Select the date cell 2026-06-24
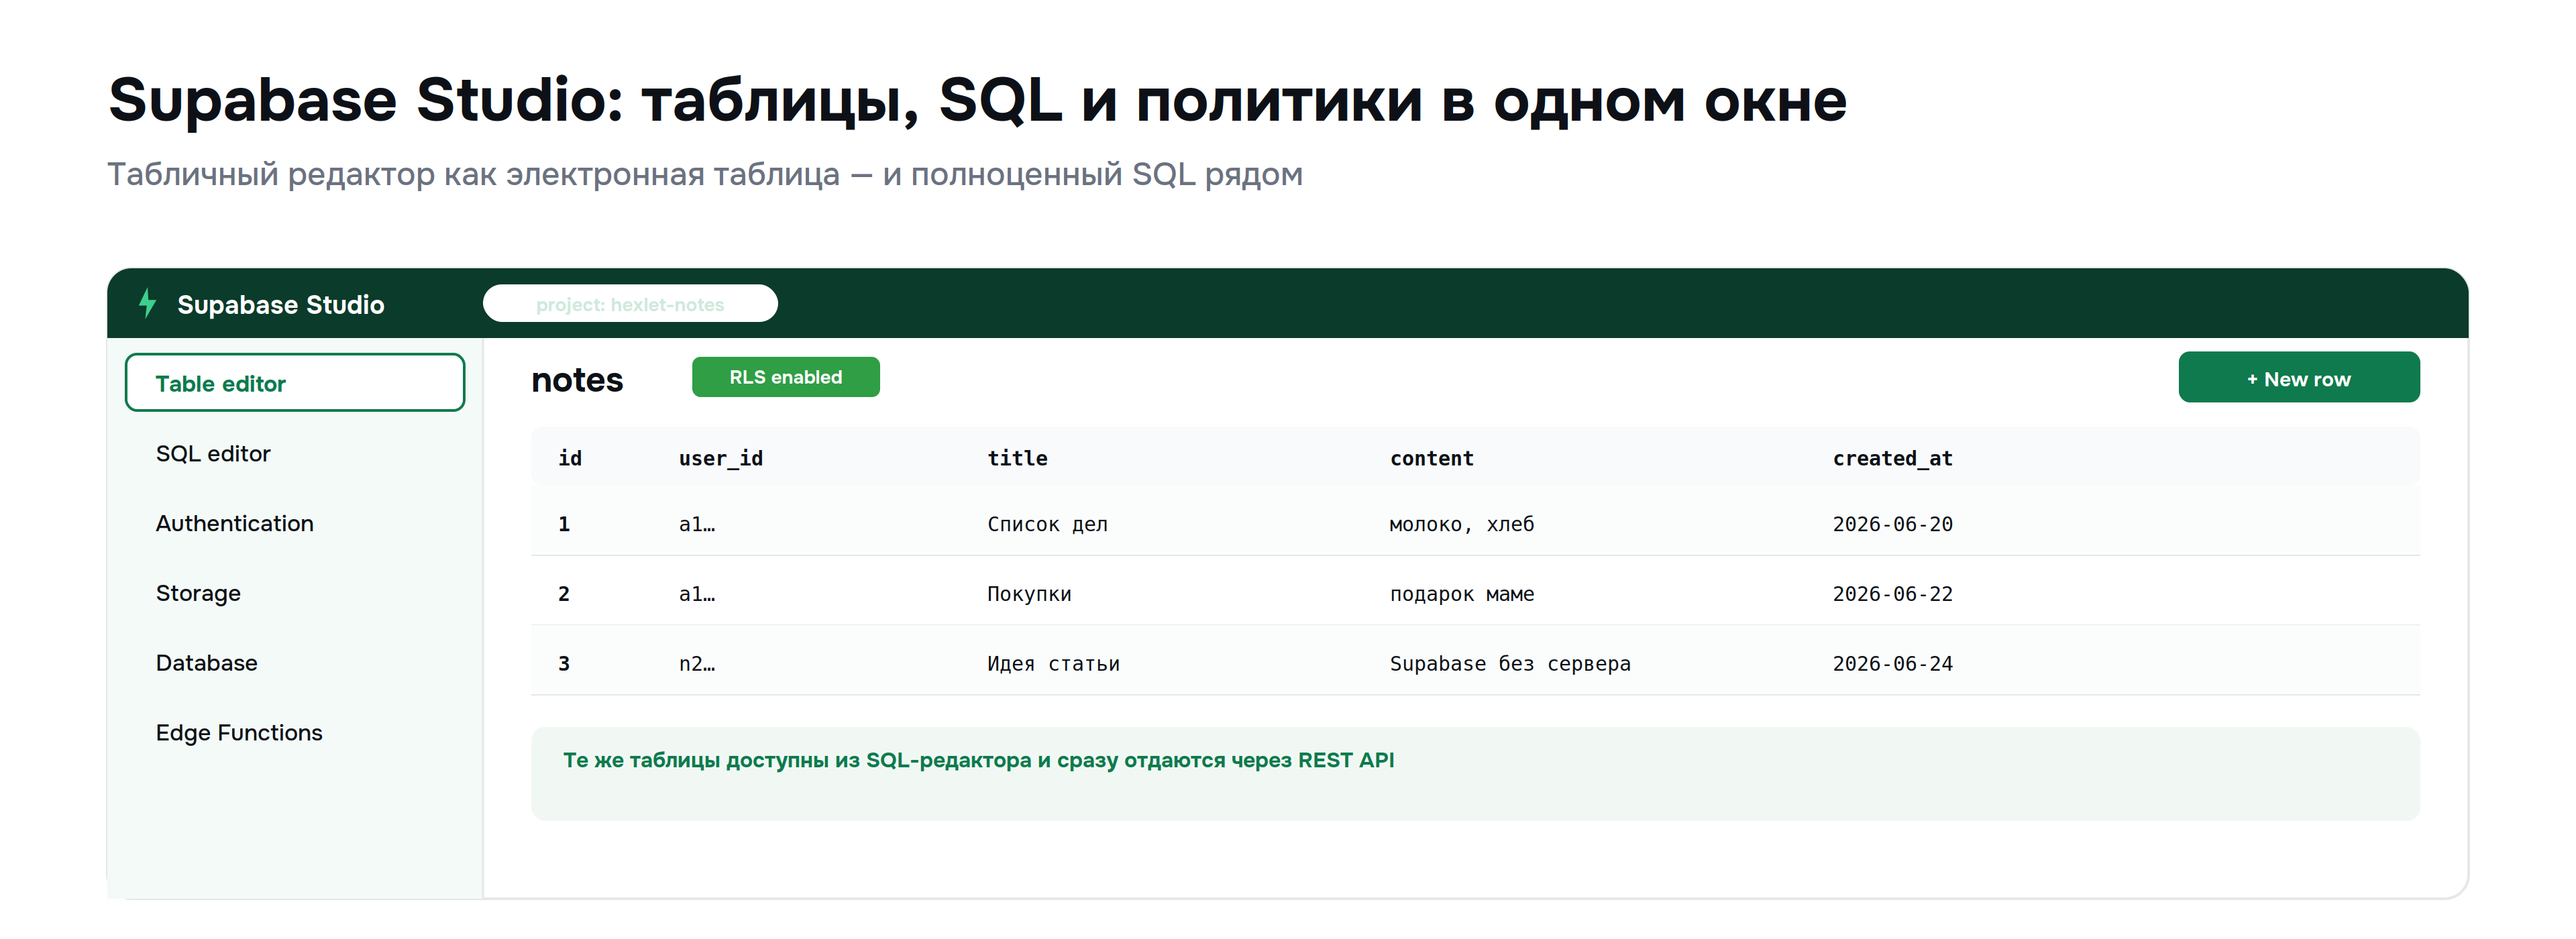The width and height of the screenshot is (2576, 939). 1892,664
